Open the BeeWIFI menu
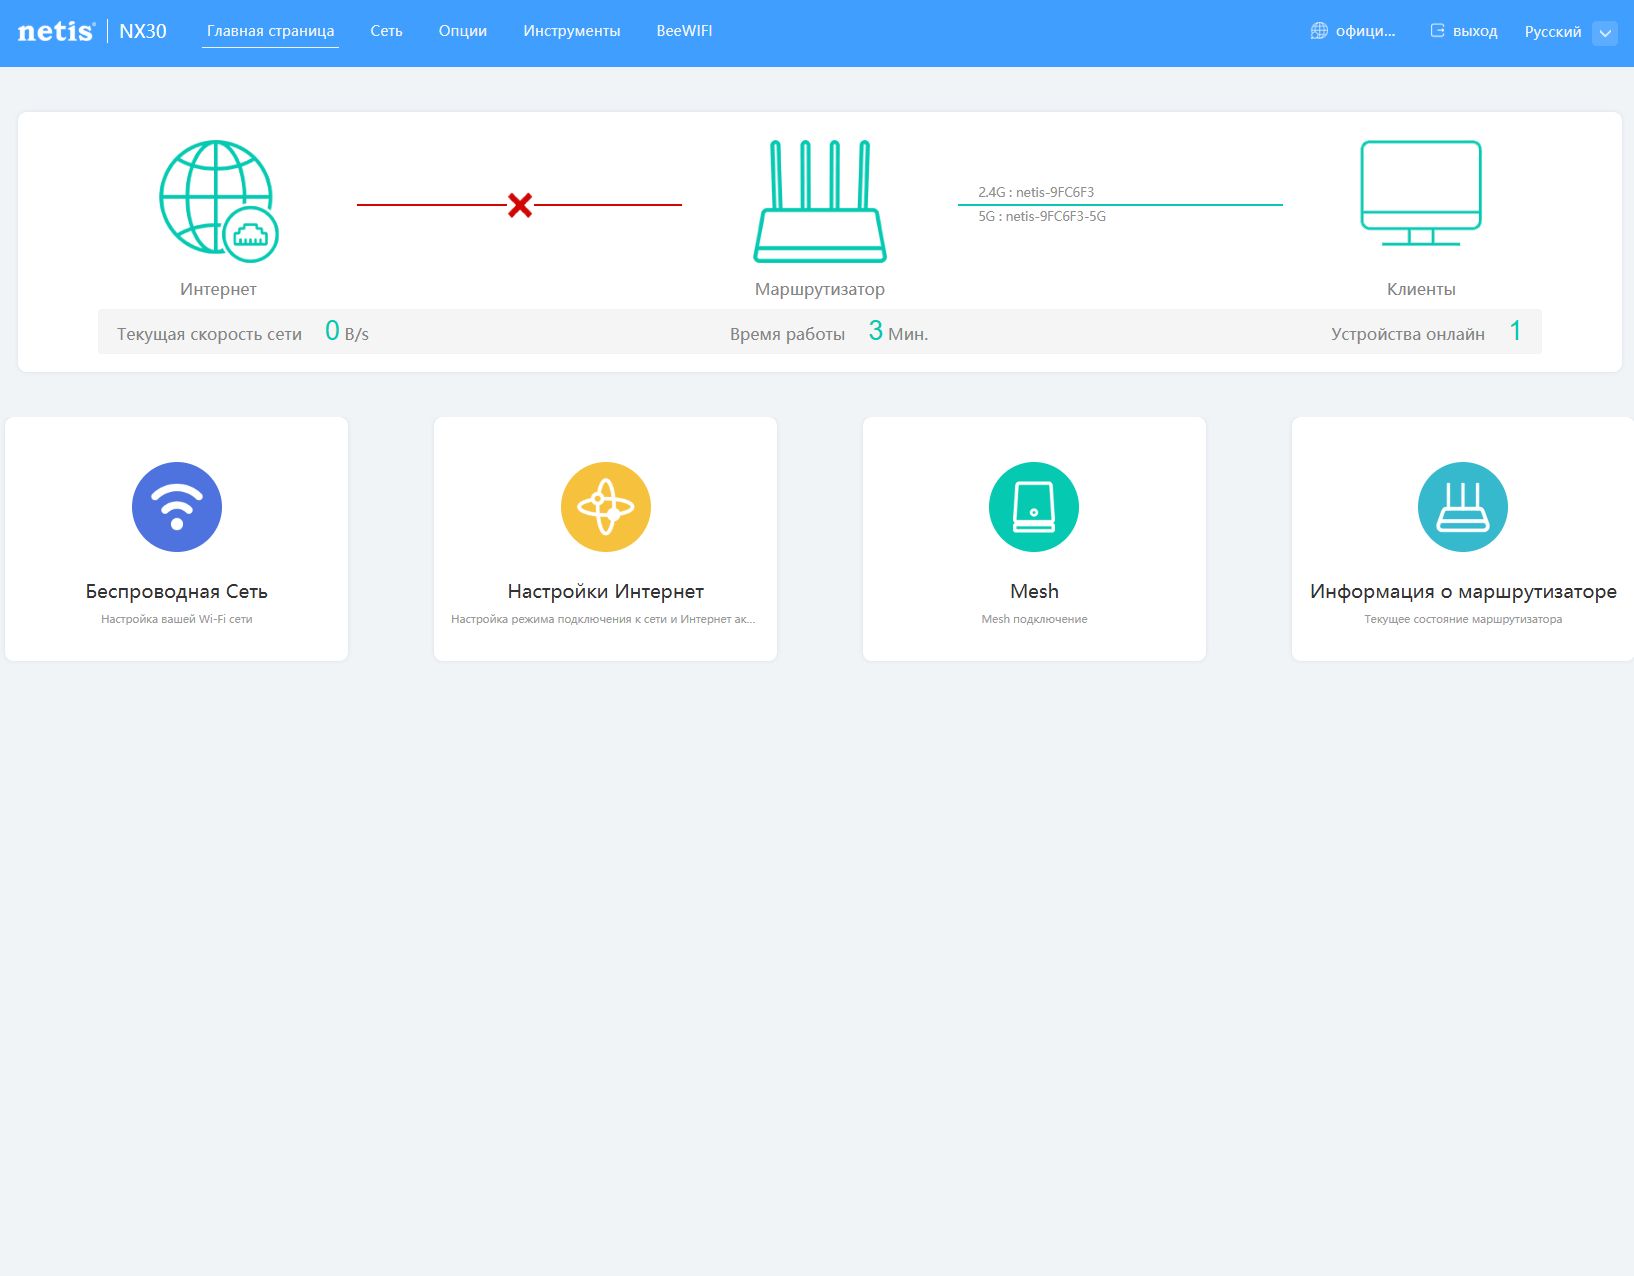 (x=685, y=31)
